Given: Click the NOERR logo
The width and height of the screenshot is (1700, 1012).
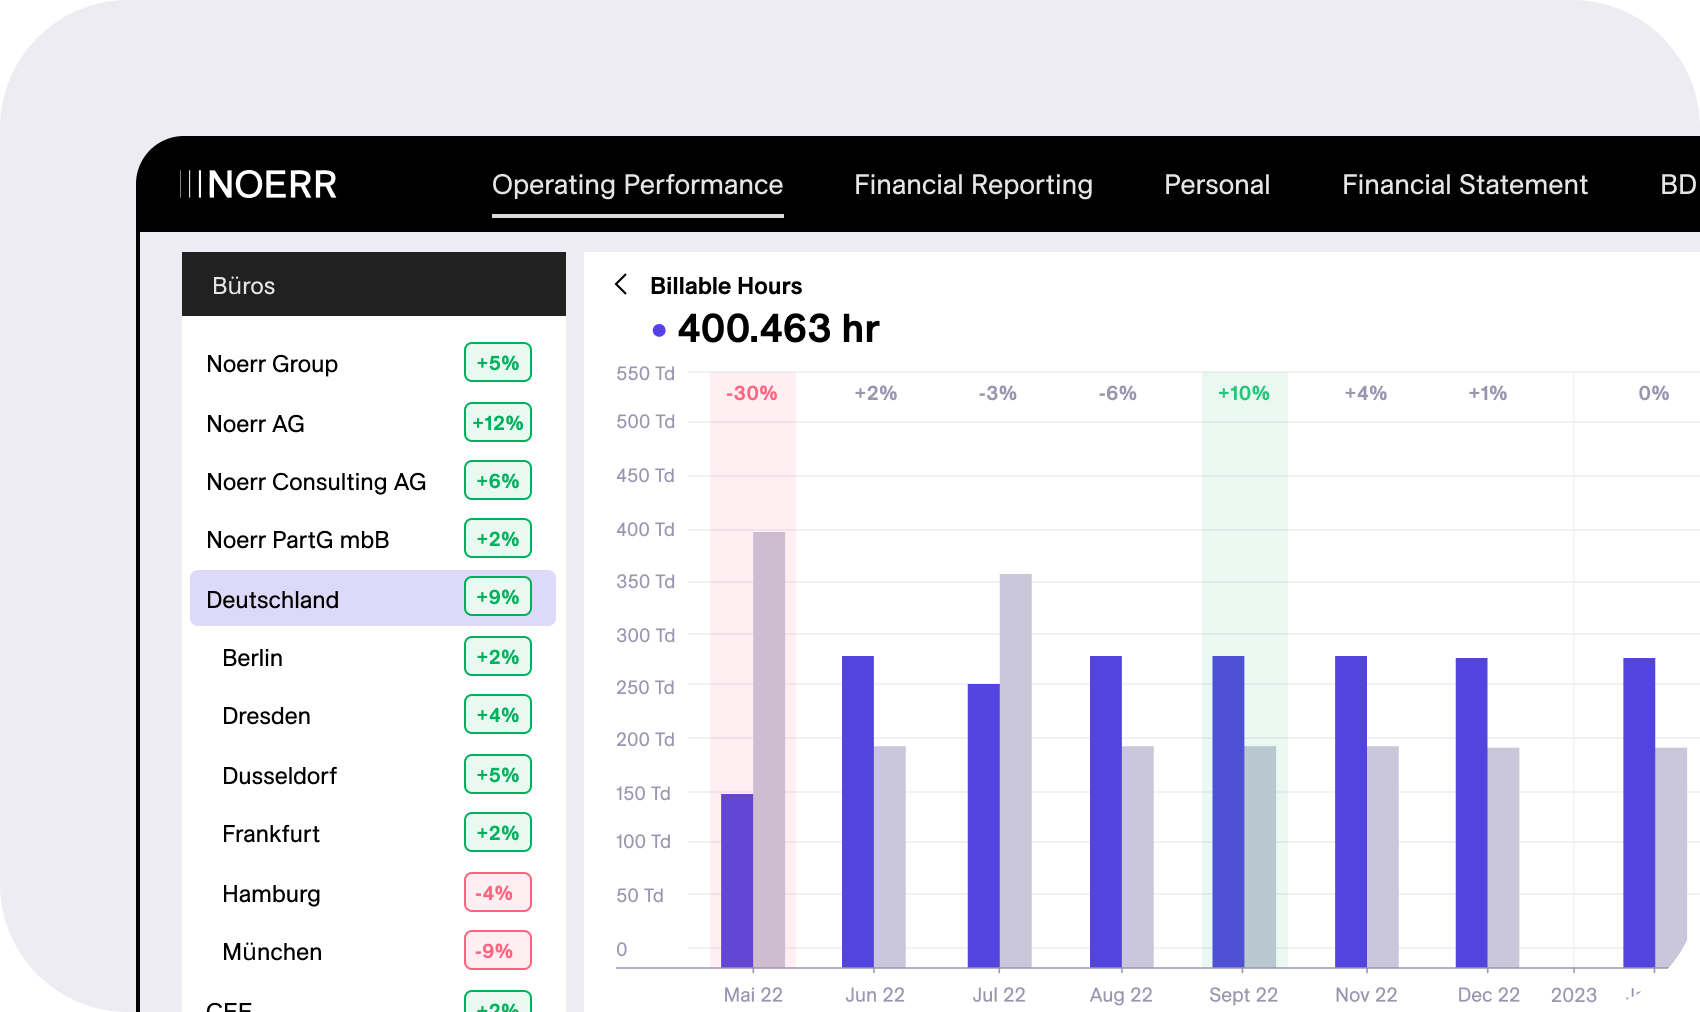Looking at the screenshot, I should click(x=258, y=185).
